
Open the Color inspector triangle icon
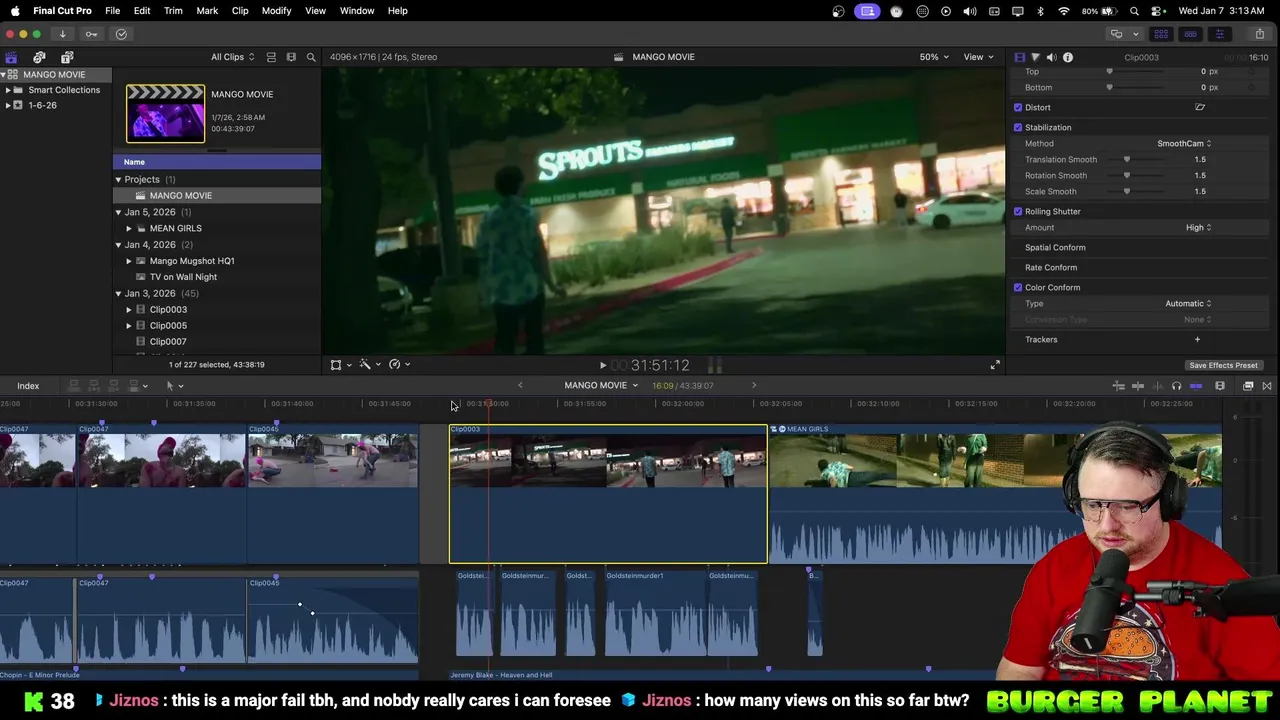[x=1035, y=57]
